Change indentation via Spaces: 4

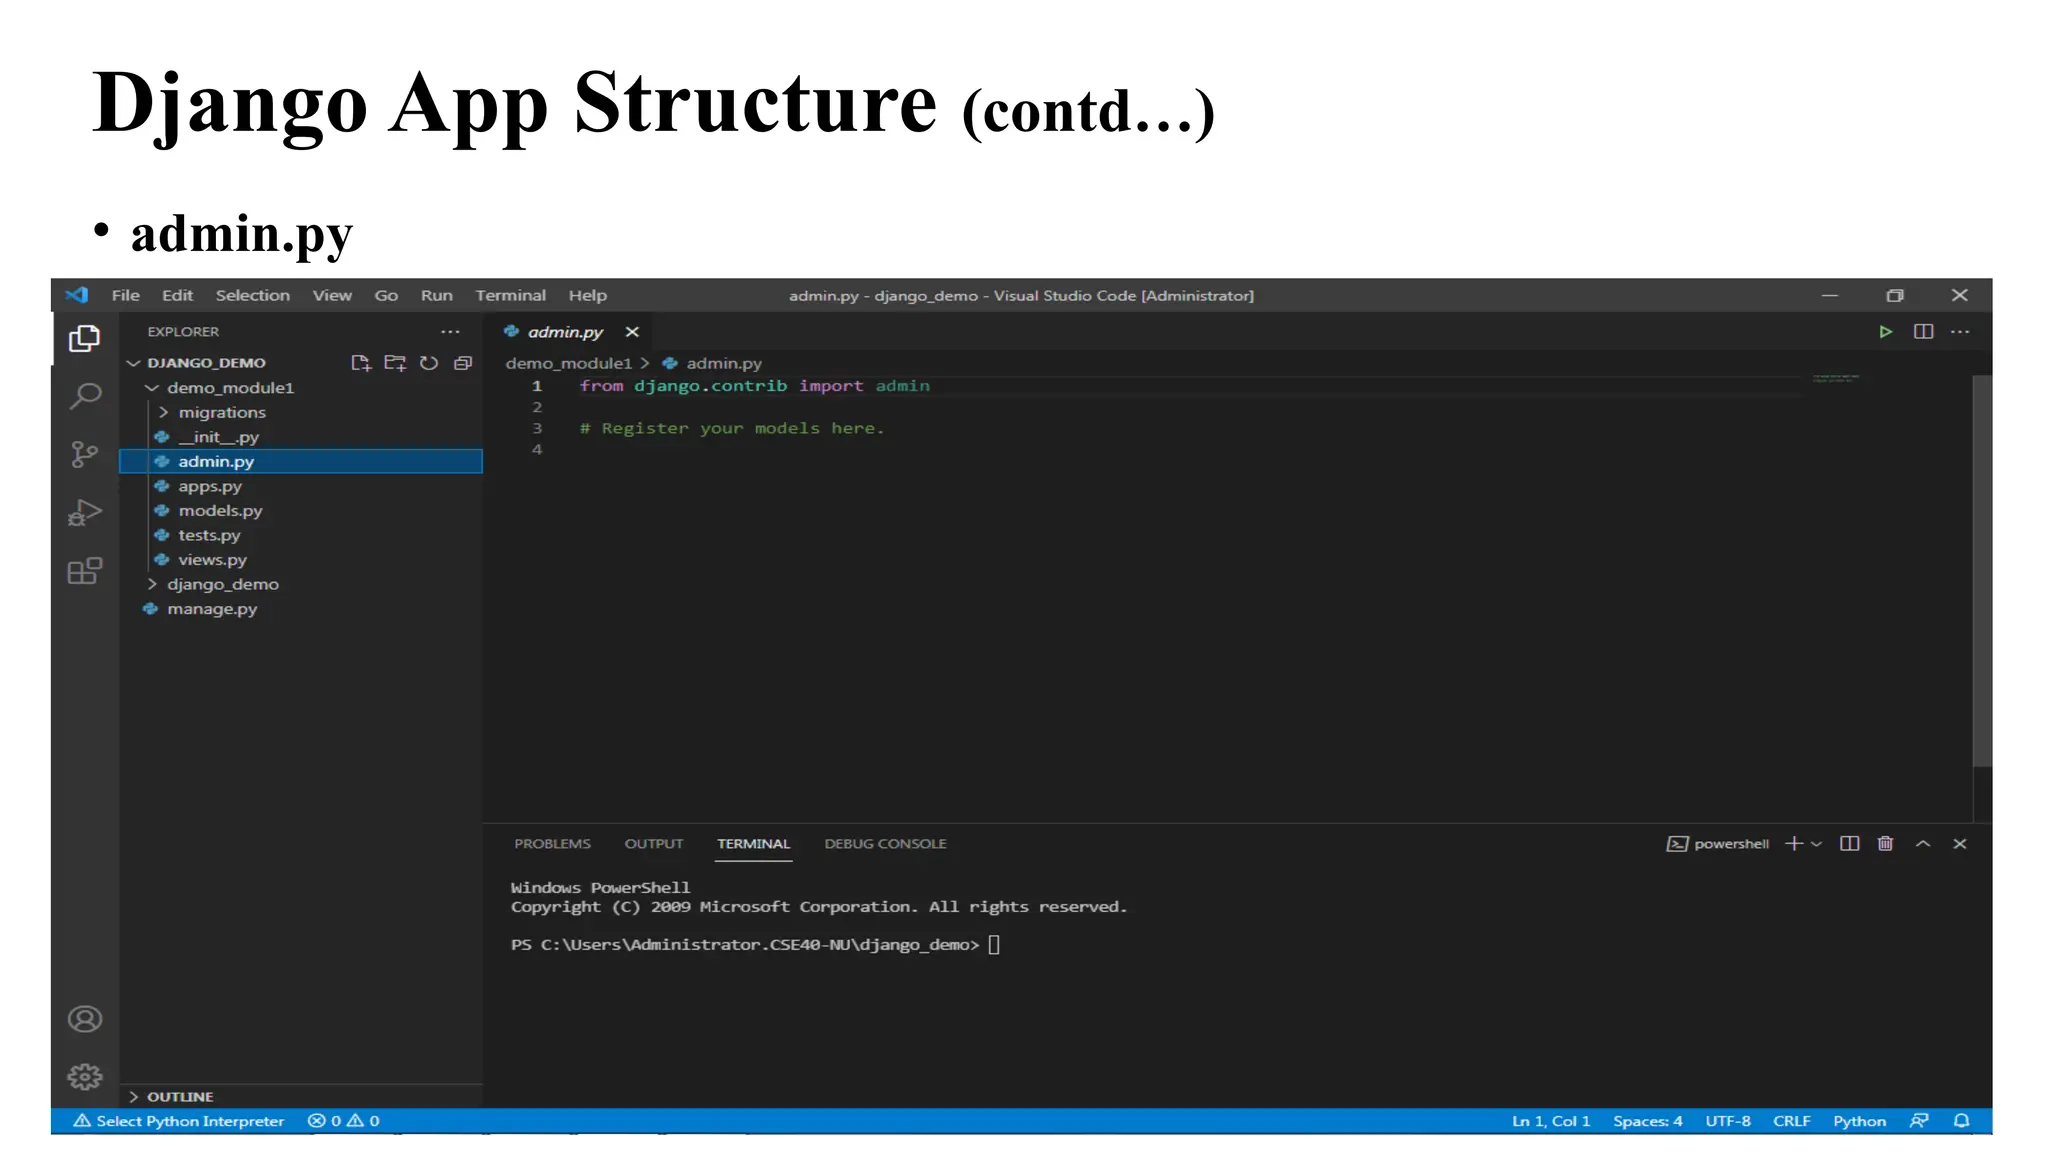pyautogui.click(x=1647, y=1121)
